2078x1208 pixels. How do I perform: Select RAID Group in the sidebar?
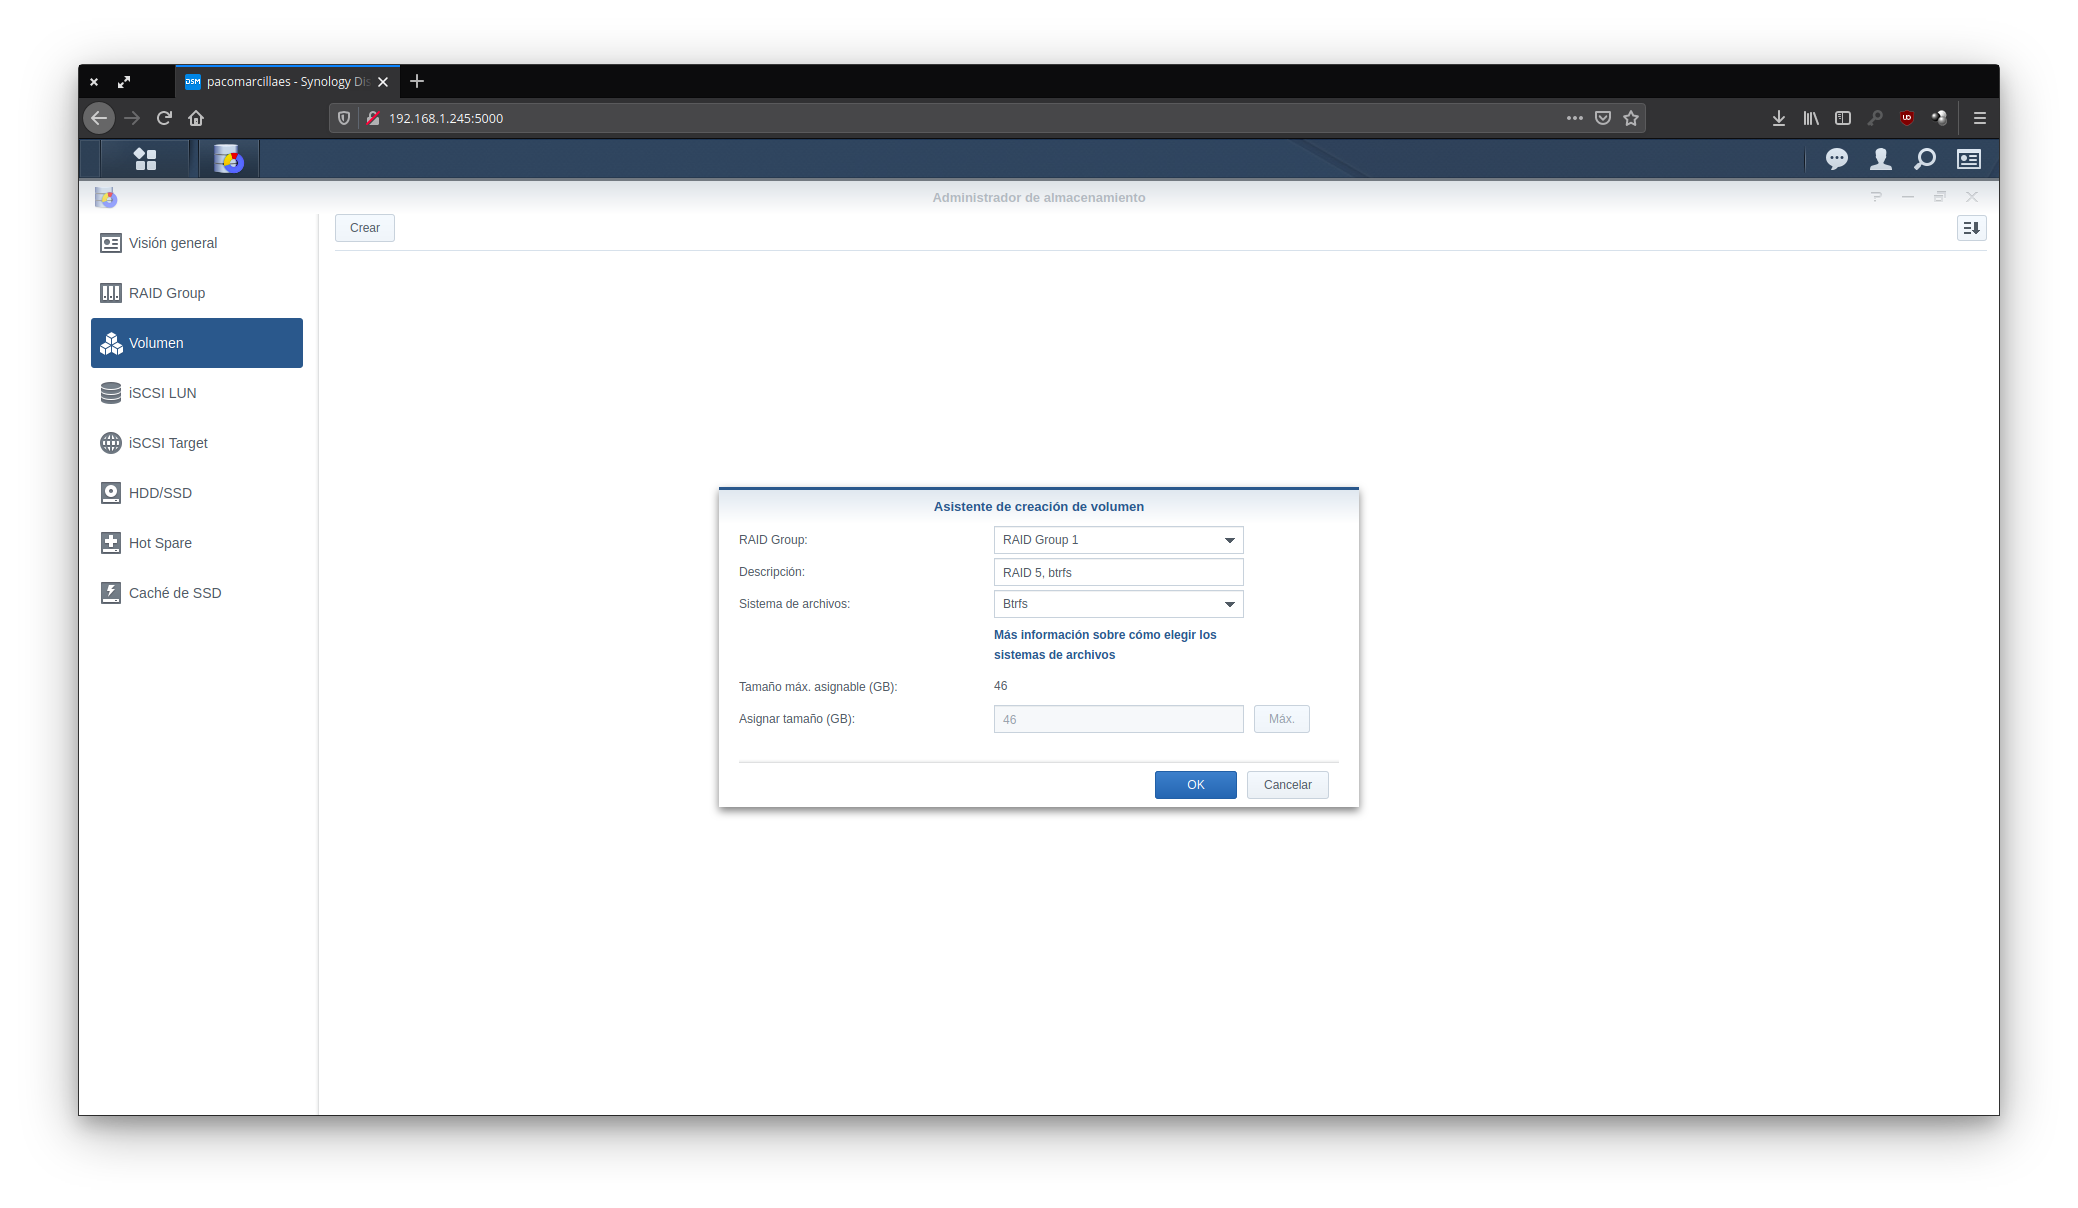167,293
